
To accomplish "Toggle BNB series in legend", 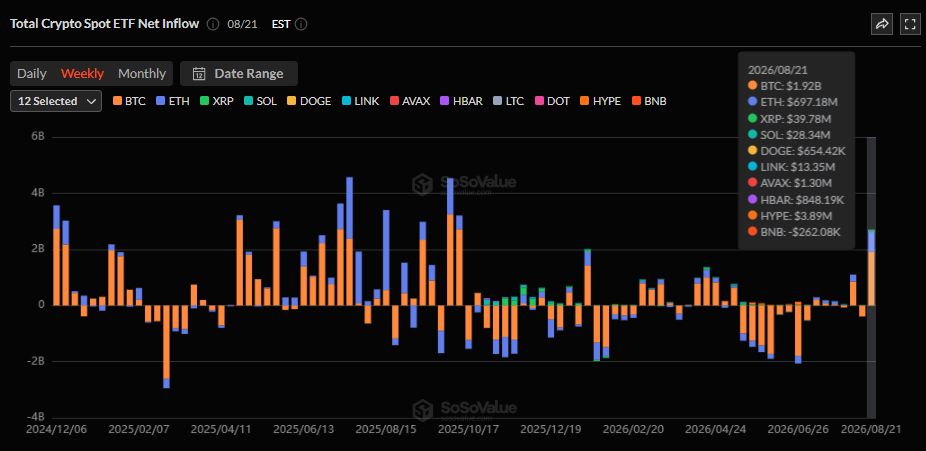I will [x=649, y=101].
